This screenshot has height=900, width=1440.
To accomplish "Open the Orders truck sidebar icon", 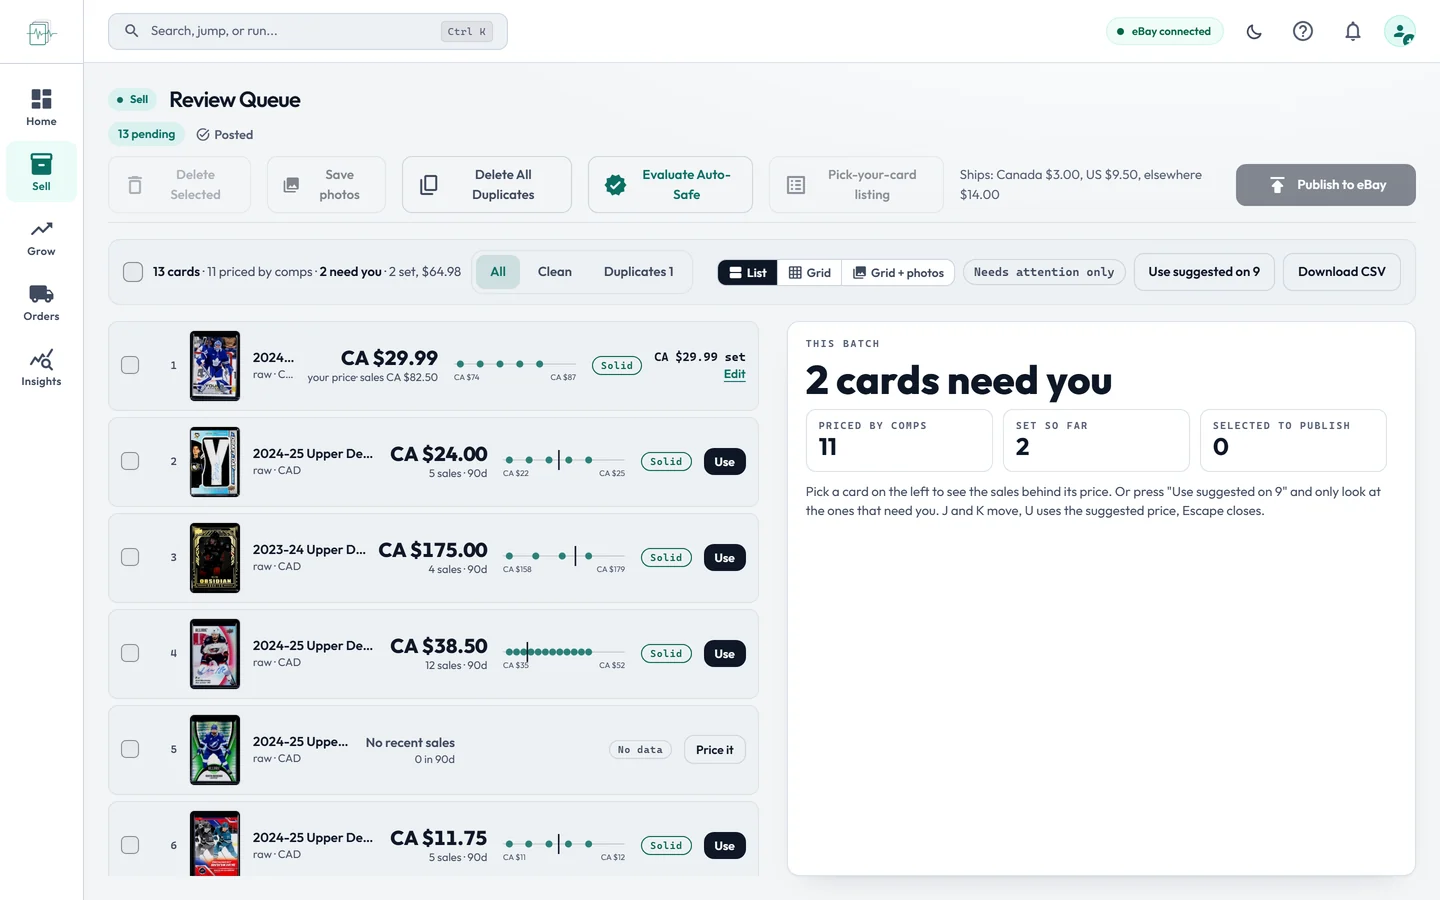I will click(x=41, y=302).
